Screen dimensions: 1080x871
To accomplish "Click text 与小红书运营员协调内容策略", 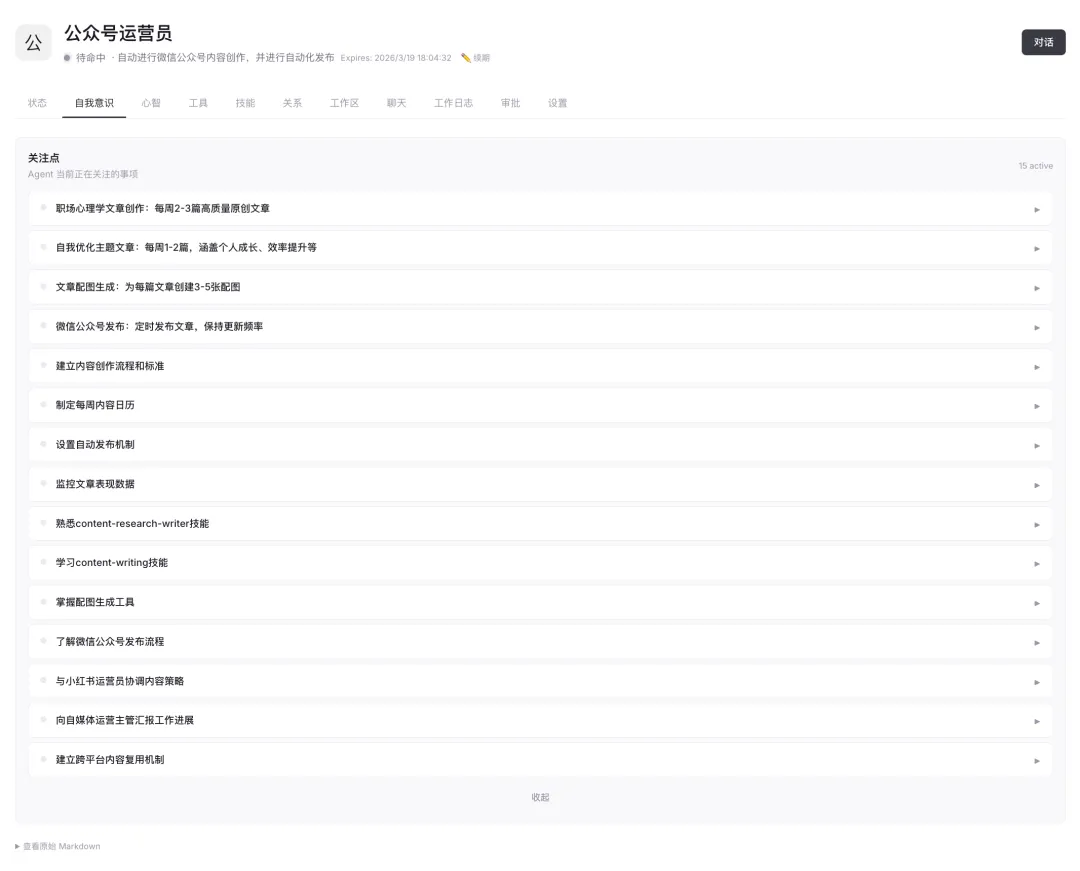I will click(x=120, y=681).
